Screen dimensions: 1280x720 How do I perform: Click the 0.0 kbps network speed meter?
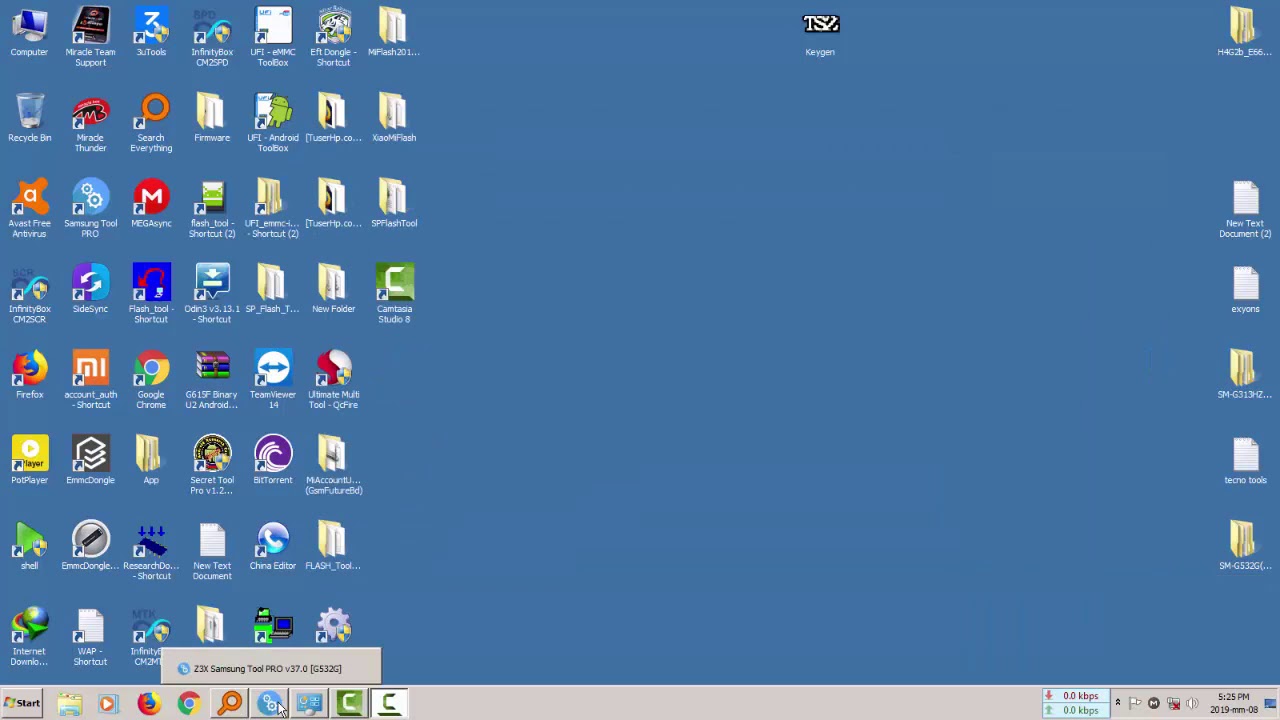(1076, 703)
